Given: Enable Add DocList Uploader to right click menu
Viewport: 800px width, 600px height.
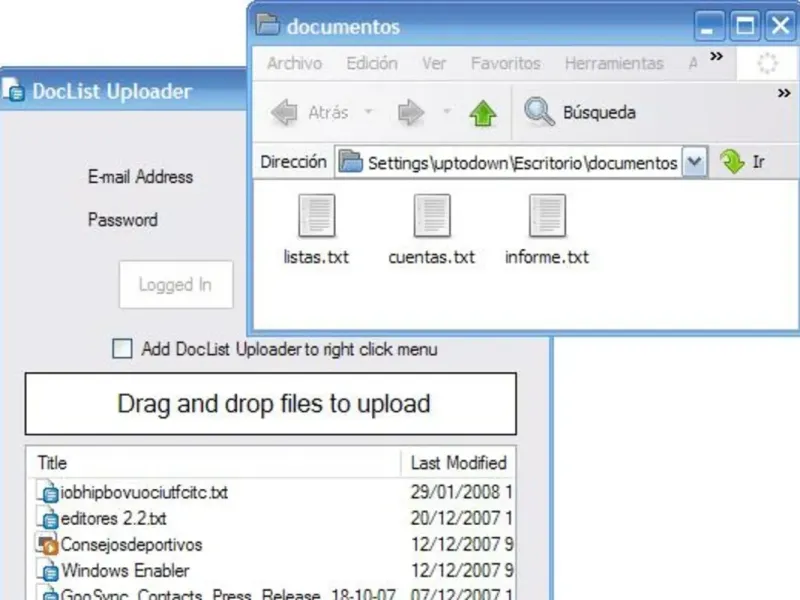Looking at the screenshot, I should click(x=122, y=349).
